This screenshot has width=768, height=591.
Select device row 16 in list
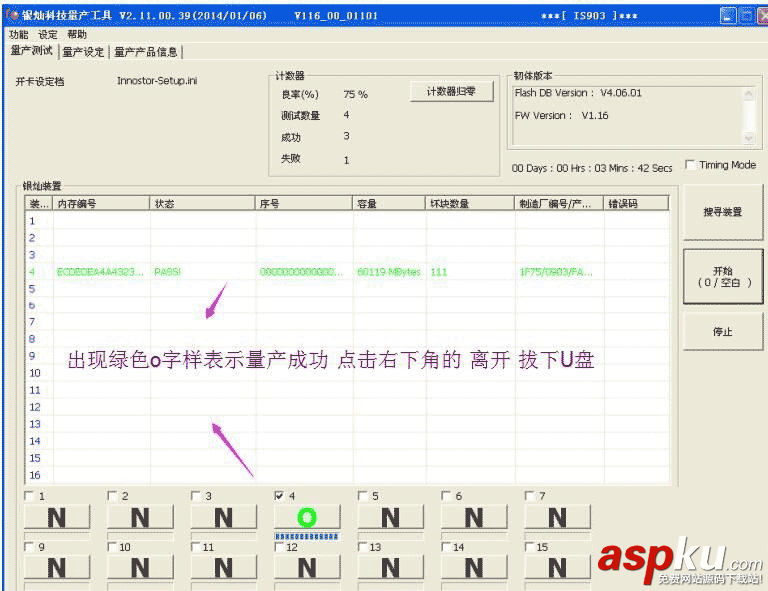pos(347,475)
